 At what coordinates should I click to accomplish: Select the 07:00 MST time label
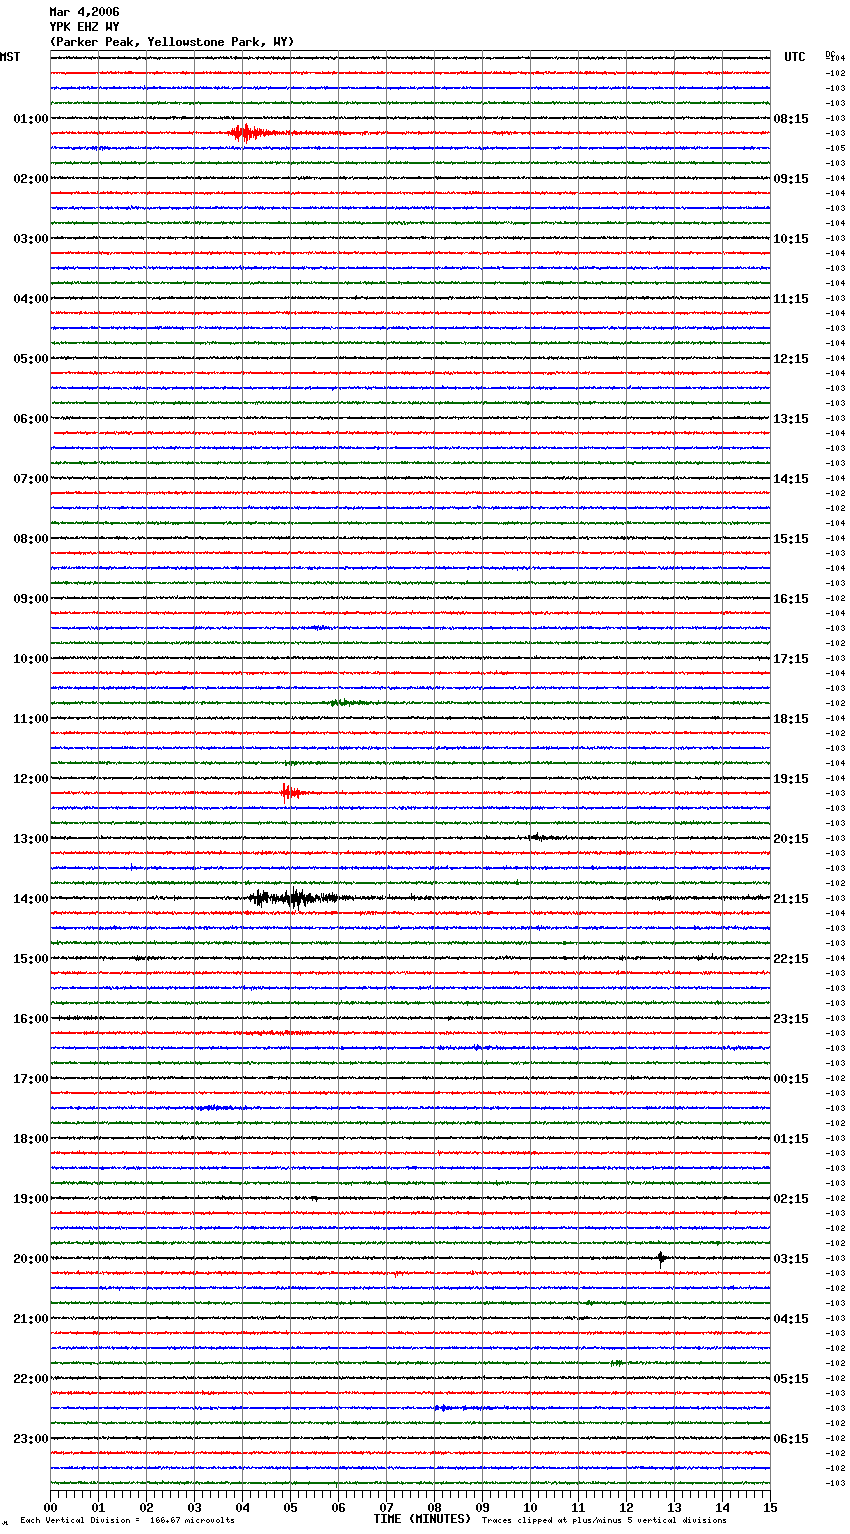[31, 479]
